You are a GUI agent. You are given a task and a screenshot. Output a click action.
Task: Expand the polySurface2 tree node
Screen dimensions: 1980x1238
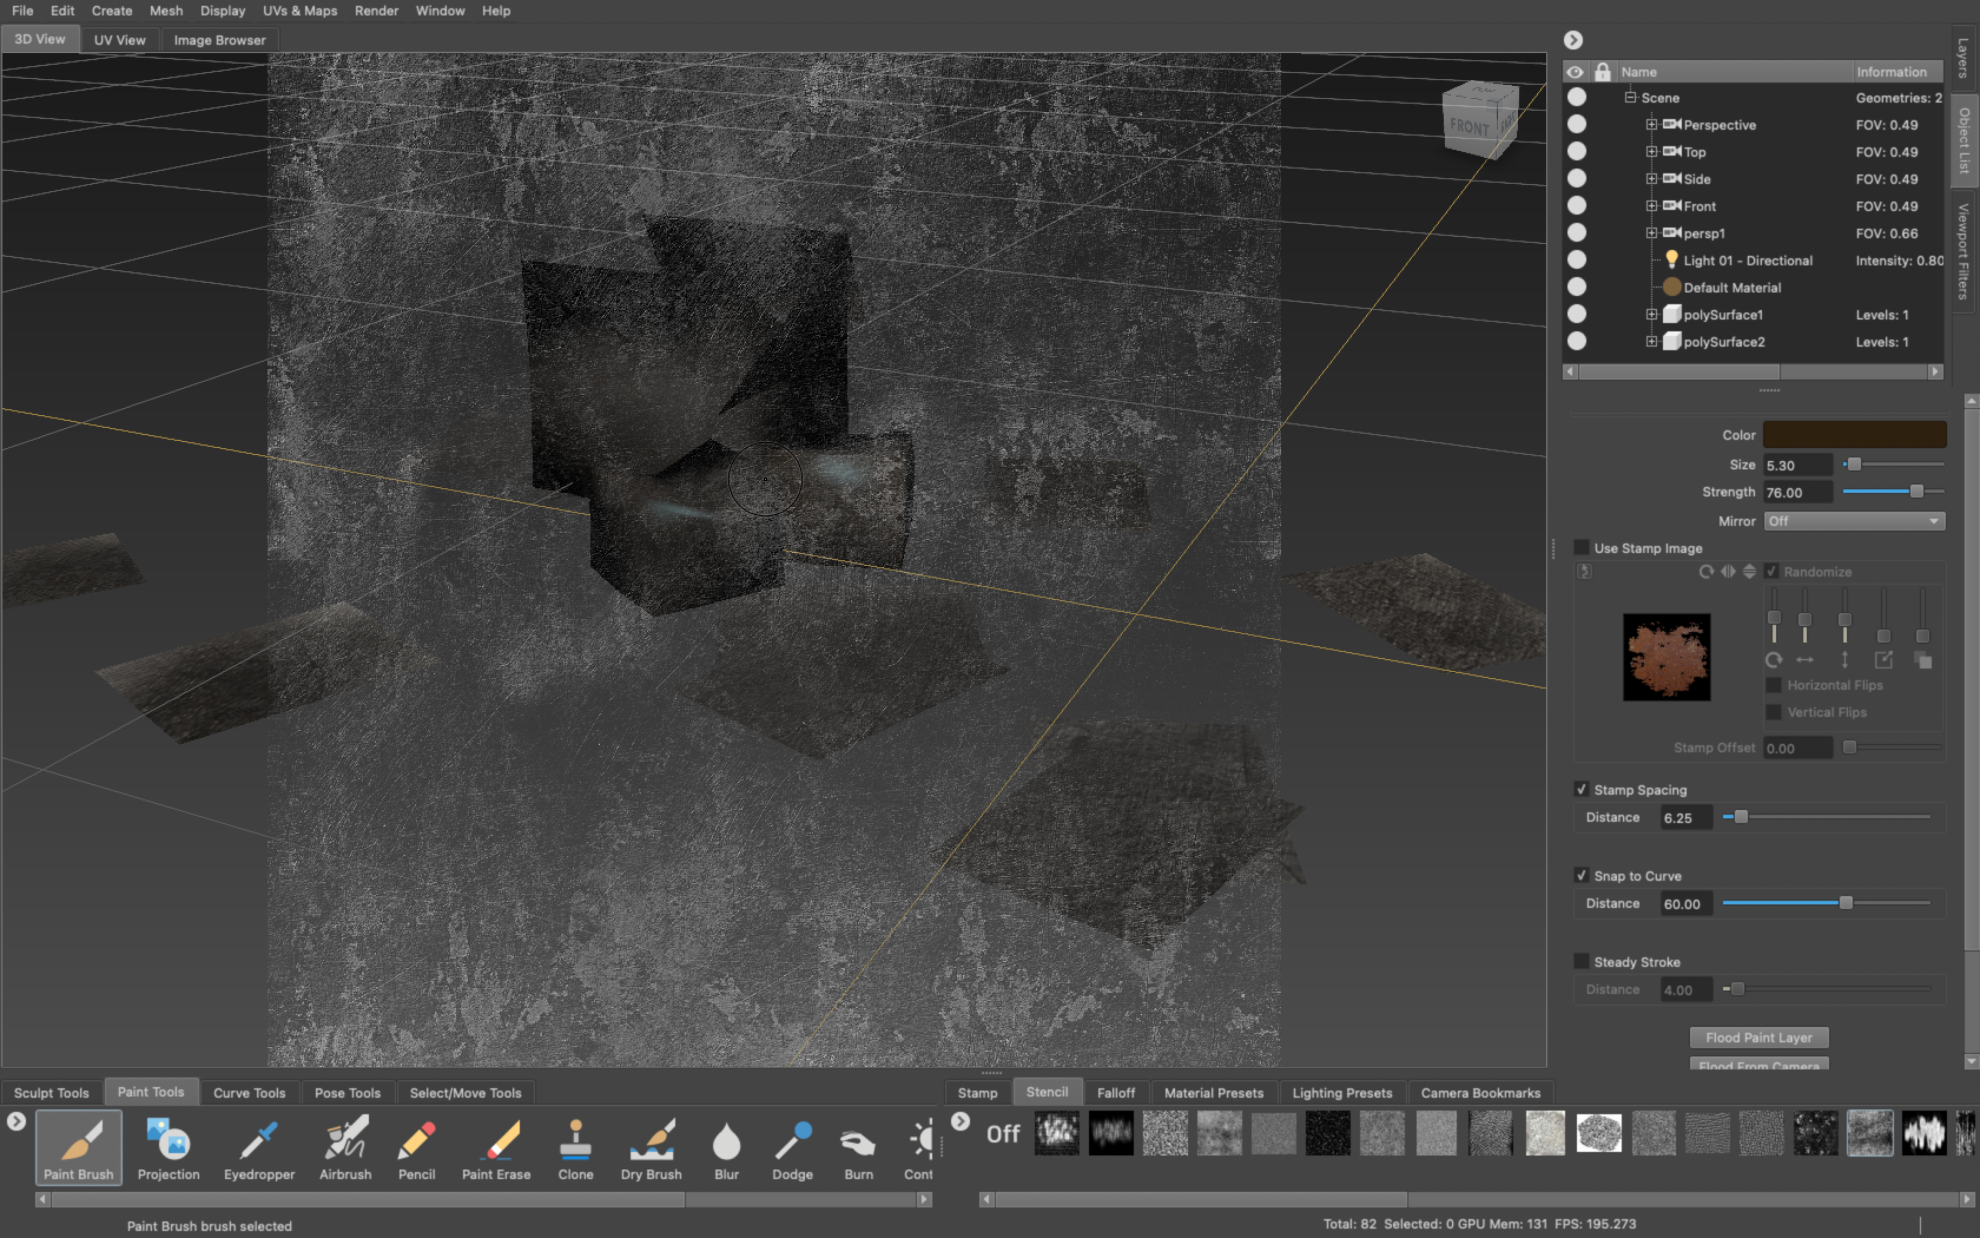[x=1652, y=342]
